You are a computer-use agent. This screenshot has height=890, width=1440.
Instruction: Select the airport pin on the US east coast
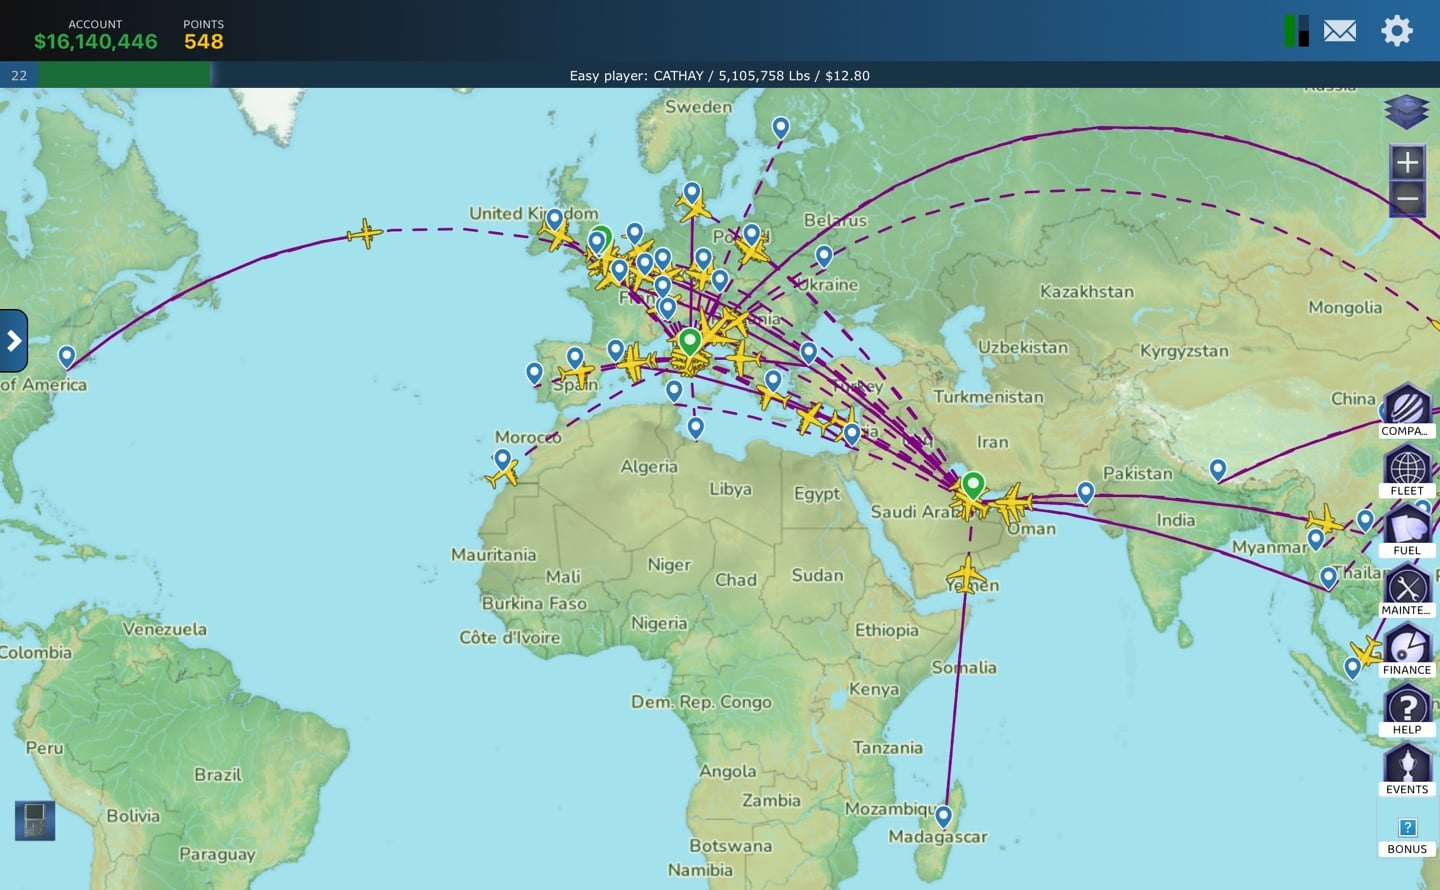tap(67, 357)
